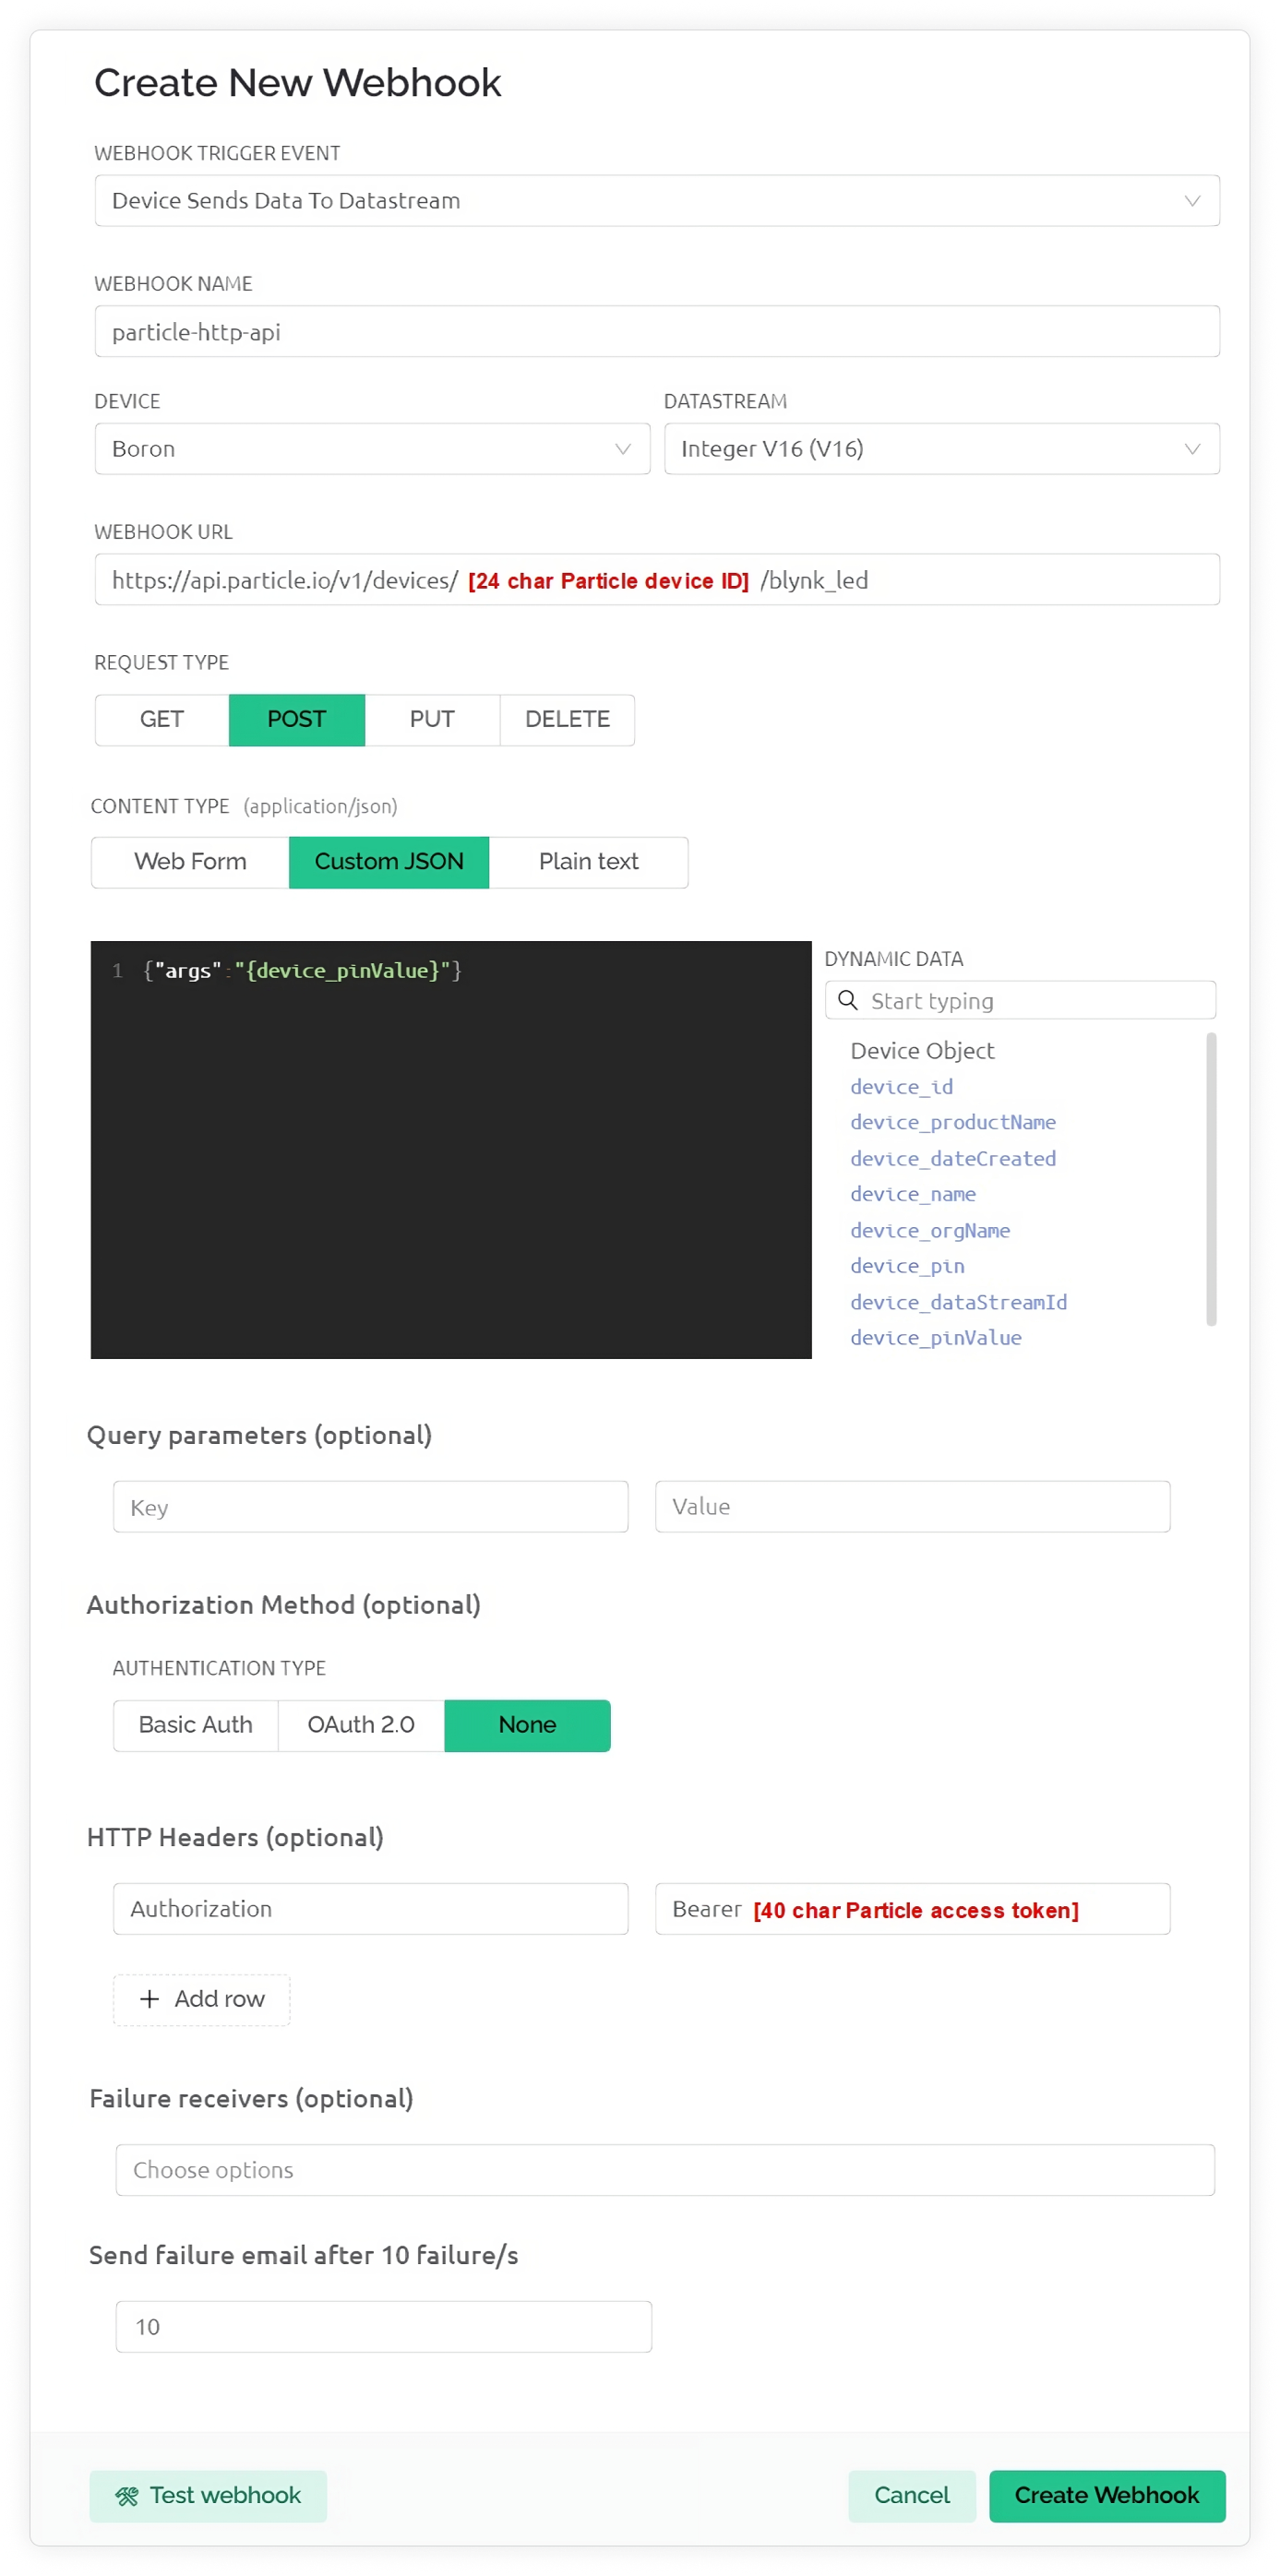The image size is (1280, 2576).
Task: Open the Failure receivers Choose options selector
Action: pos(665,2170)
